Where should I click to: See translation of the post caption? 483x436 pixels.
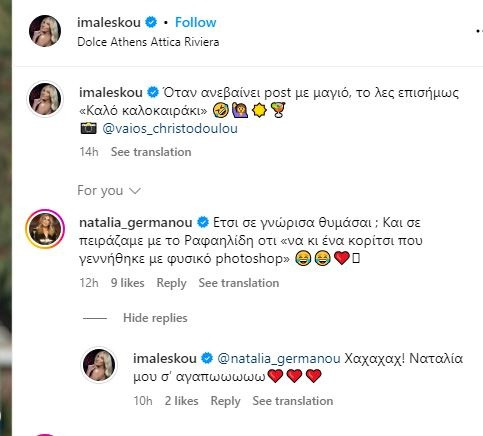click(x=151, y=152)
